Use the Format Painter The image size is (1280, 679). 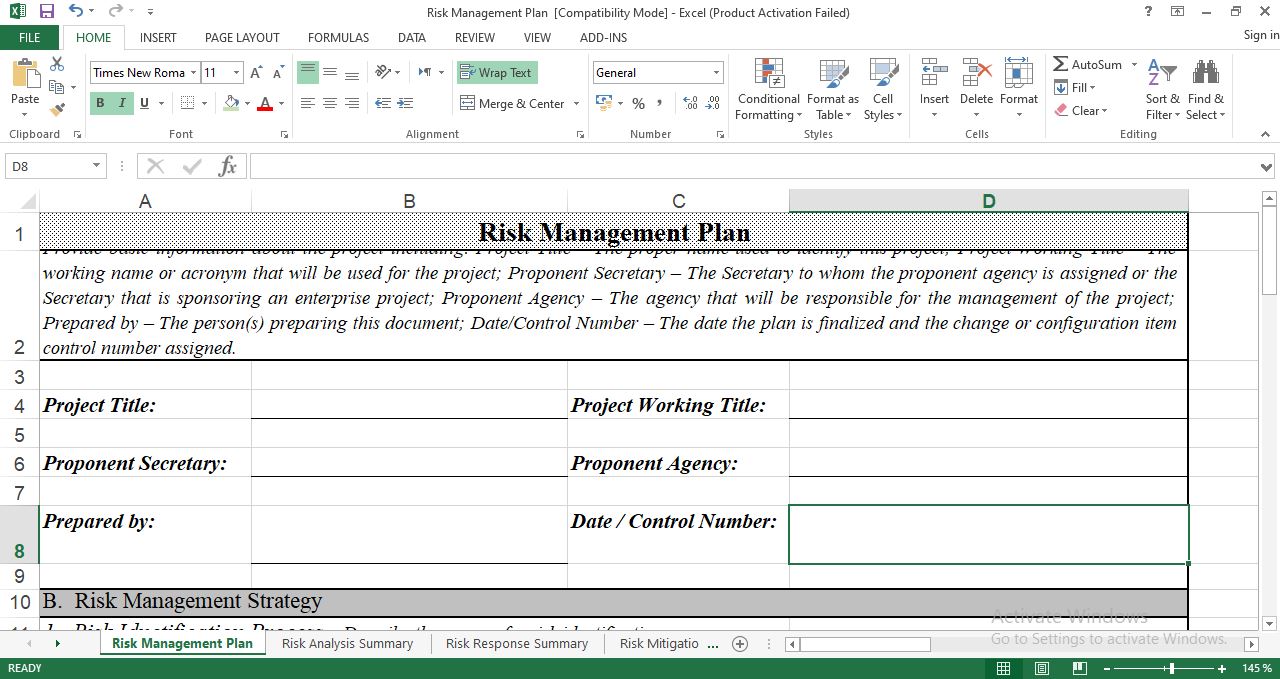pyautogui.click(x=58, y=109)
